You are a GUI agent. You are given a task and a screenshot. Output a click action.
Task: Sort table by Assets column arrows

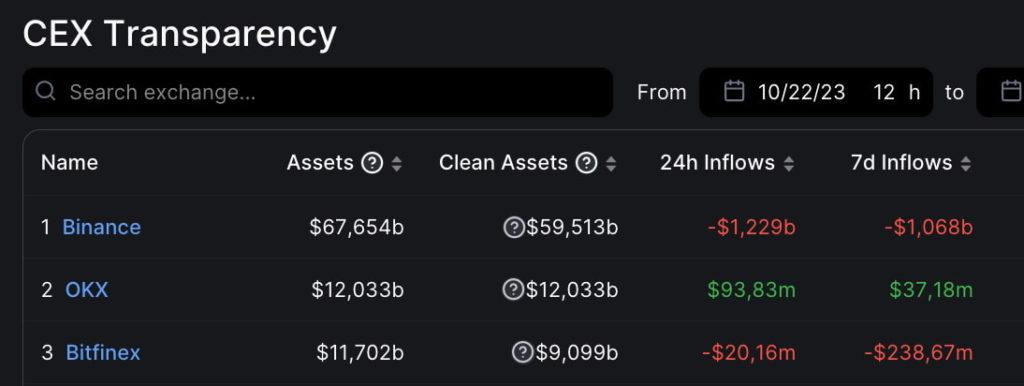tap(396, 164)
